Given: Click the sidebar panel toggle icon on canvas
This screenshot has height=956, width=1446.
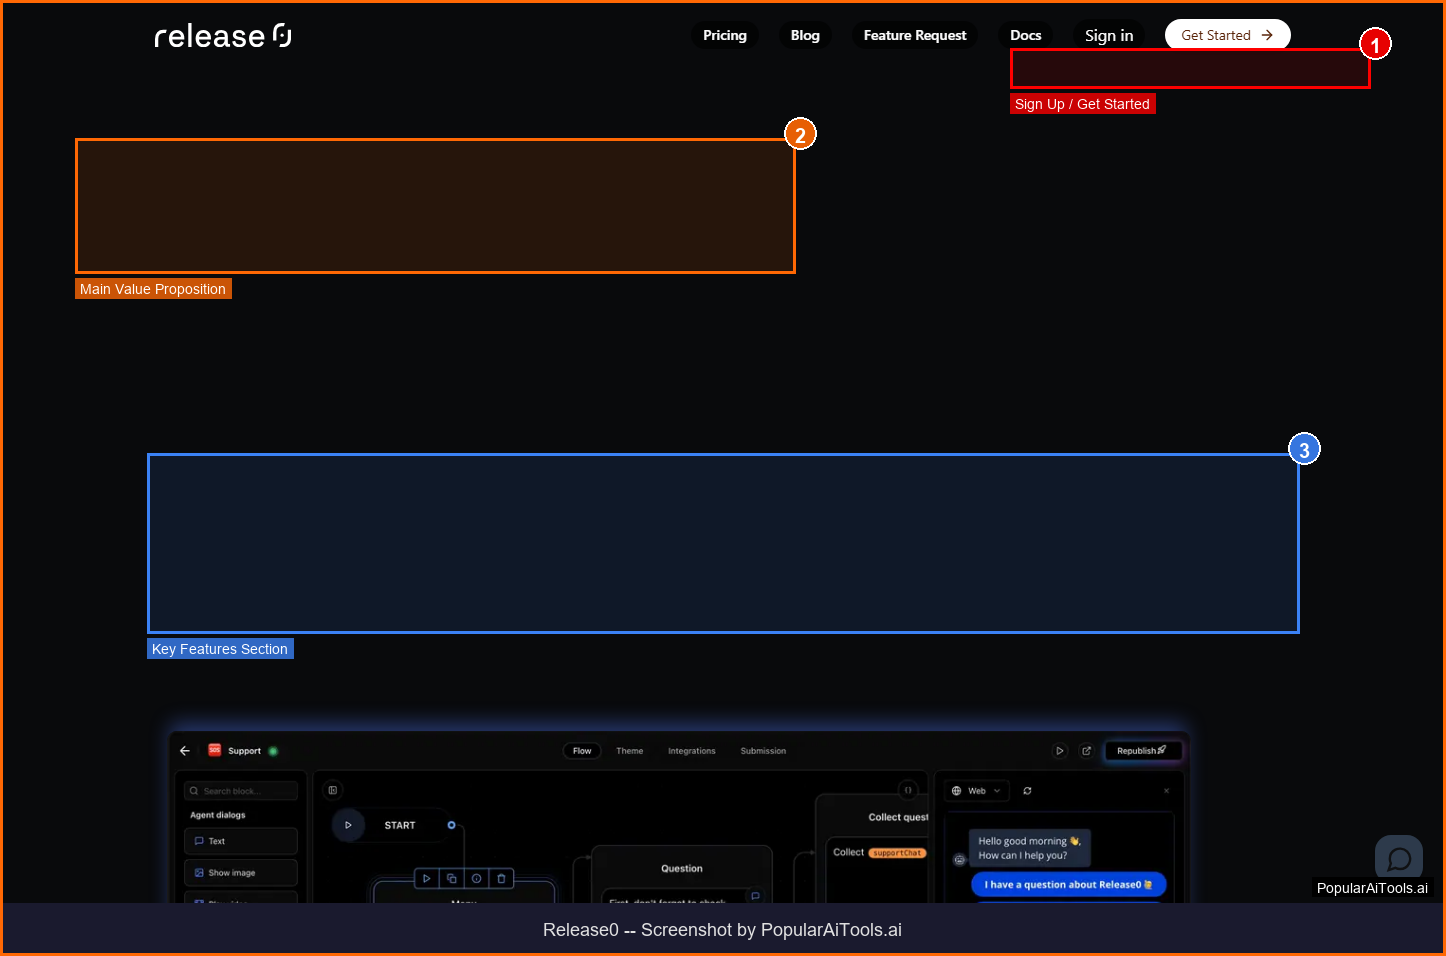Looking at the screenshot, I should click(x=333, y=790).
